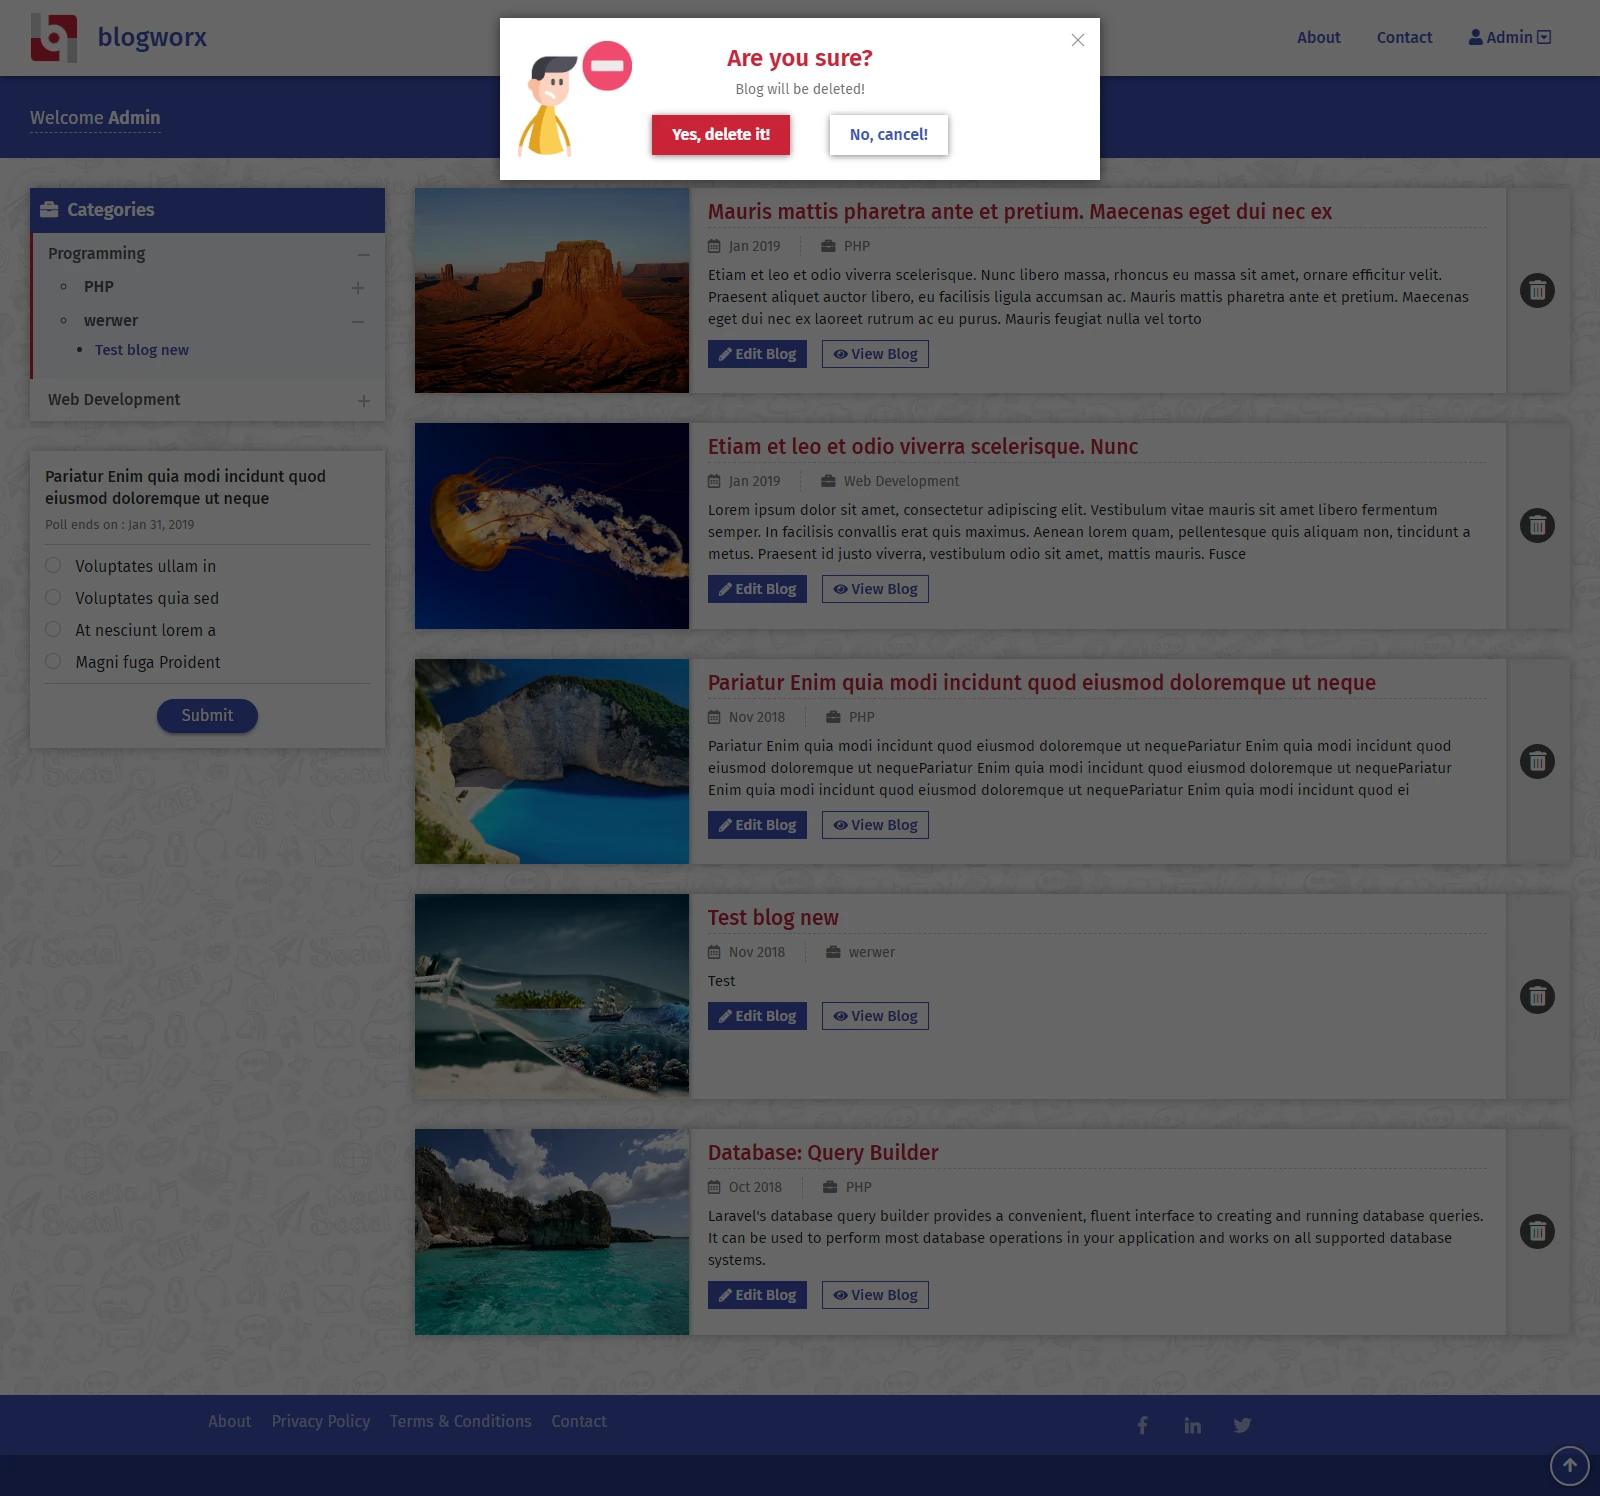Click trash icon for Database: Query Builder
The image size is (1600, 1496).
(1537, 1231)
